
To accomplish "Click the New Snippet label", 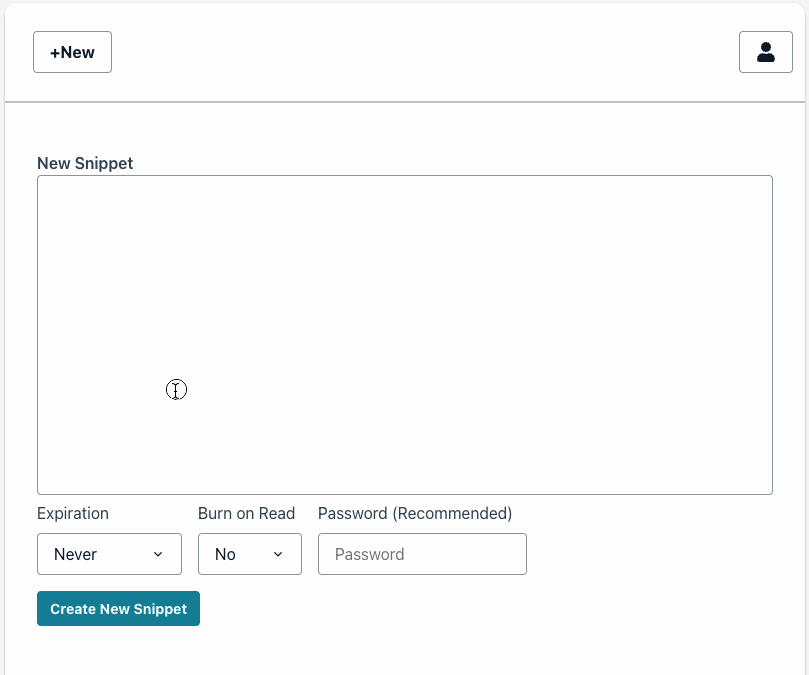I will [x=84, y=163].
